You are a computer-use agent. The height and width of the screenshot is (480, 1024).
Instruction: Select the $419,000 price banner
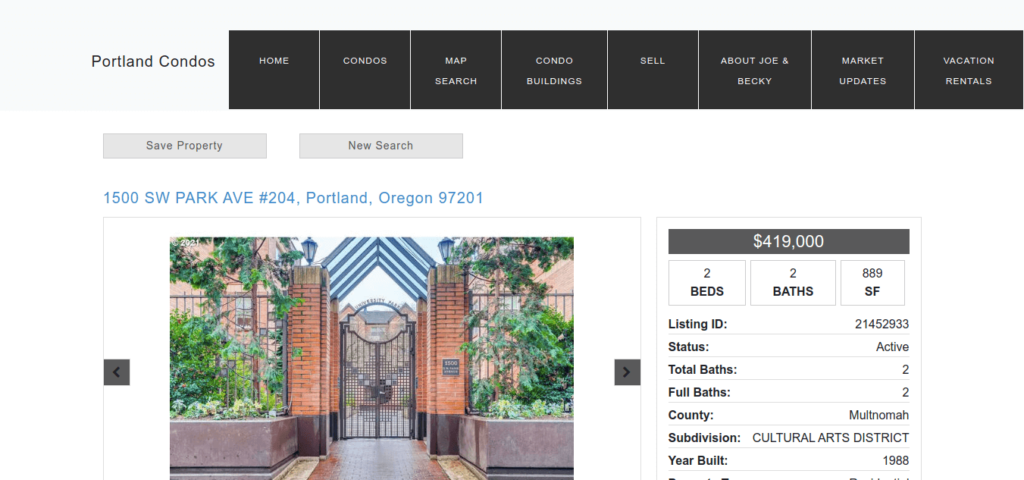coord(788,242)
